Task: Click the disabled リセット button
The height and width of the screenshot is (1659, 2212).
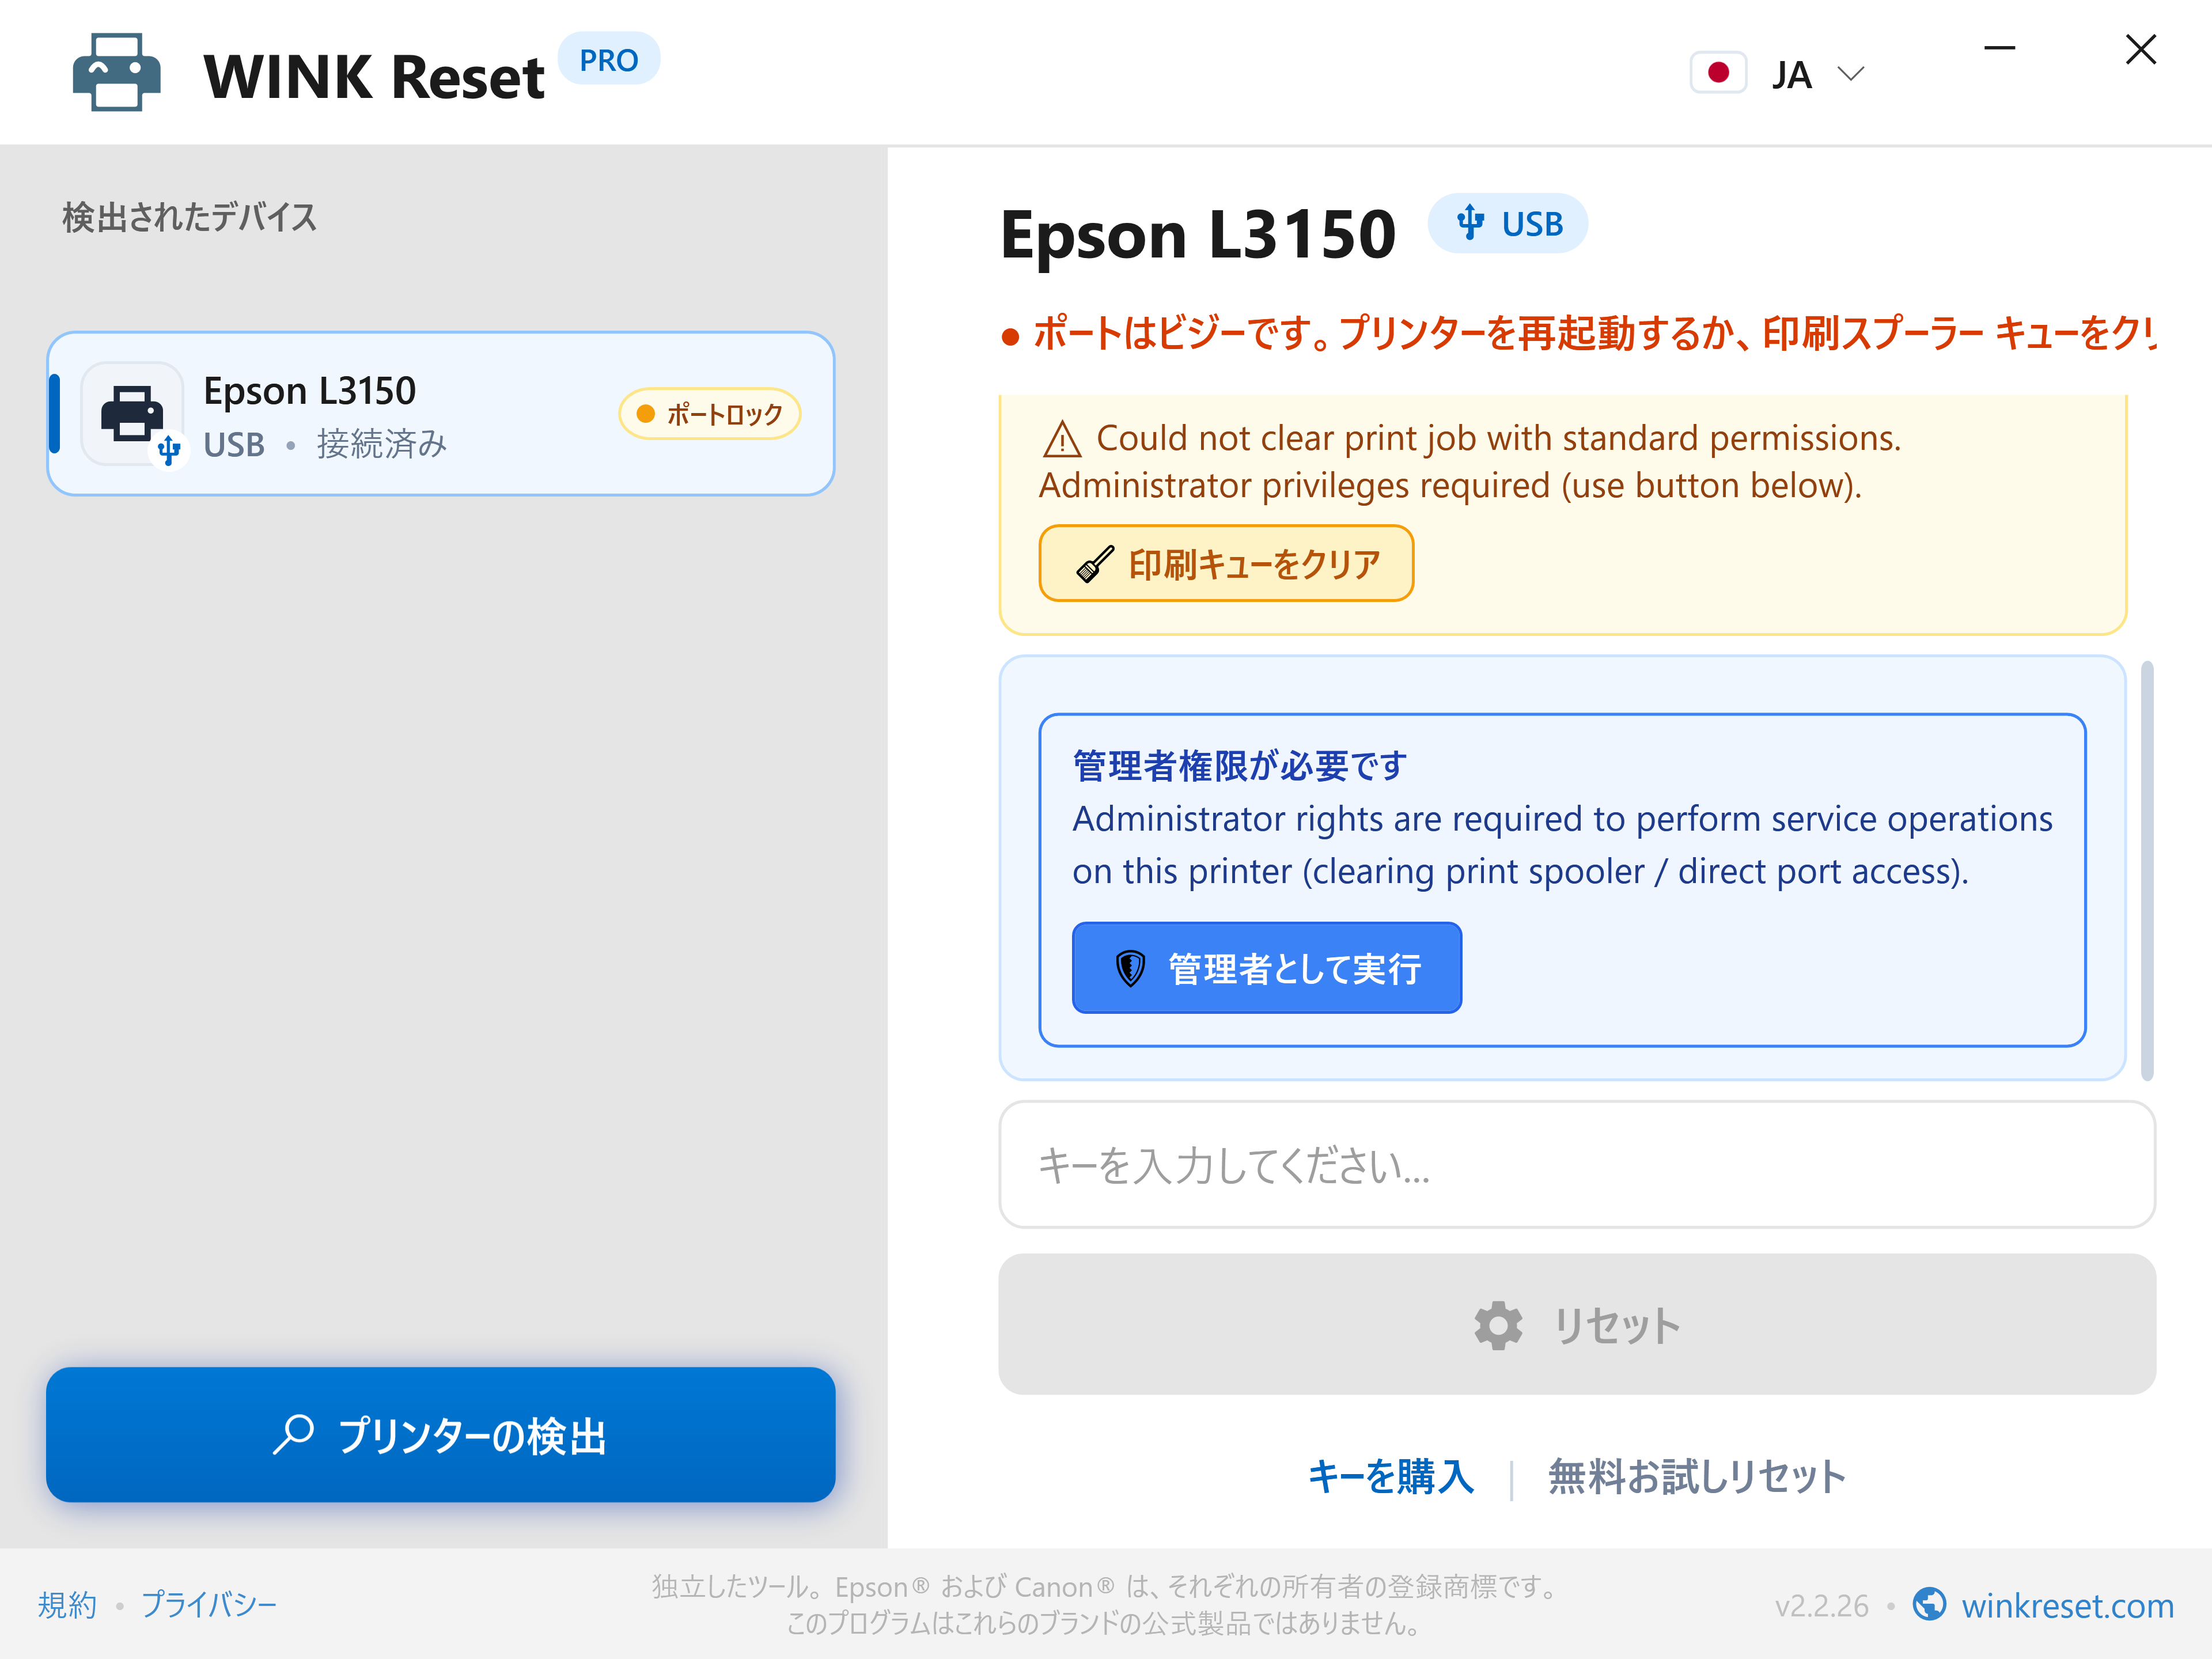Action: 1577,1325
